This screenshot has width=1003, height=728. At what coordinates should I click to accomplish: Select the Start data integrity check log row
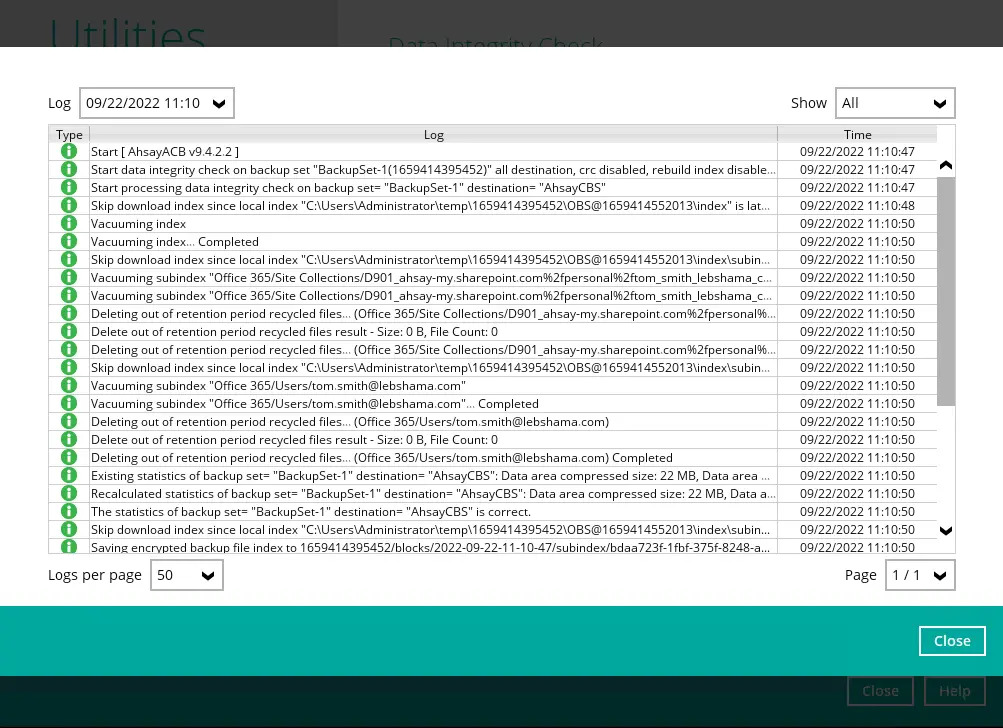(433, 170)
